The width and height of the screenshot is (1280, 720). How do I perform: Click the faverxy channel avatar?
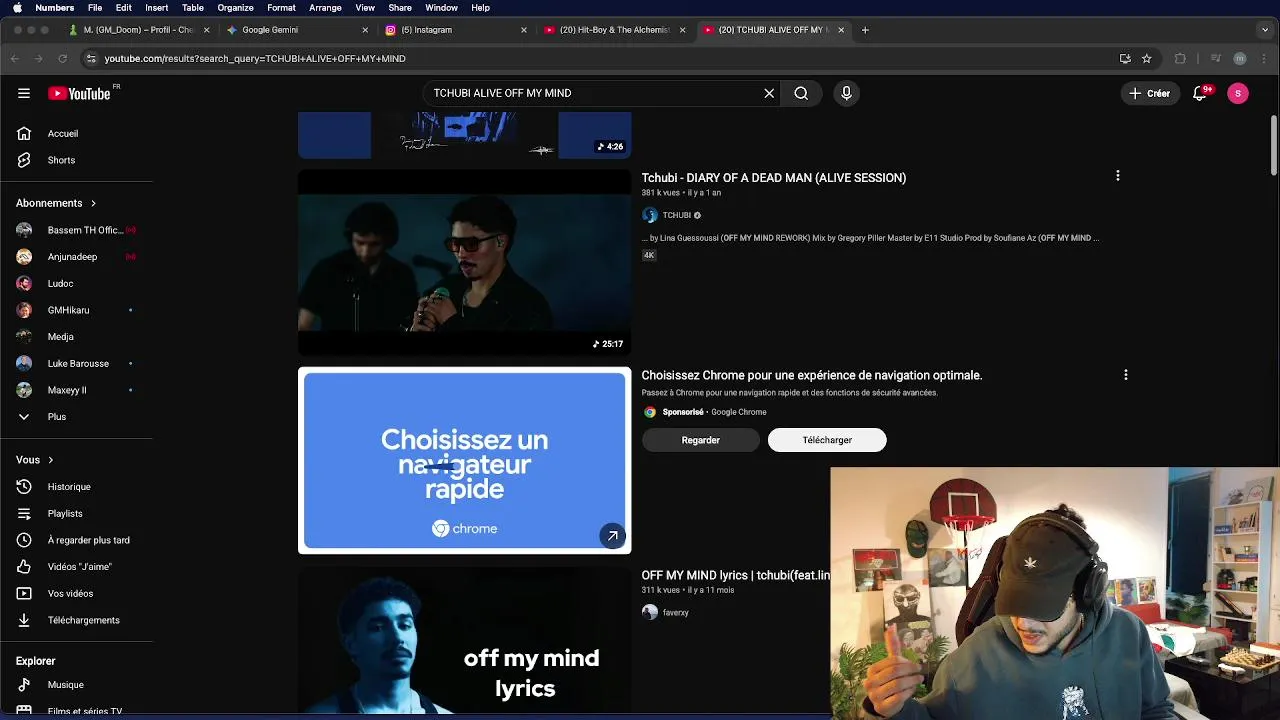(649, 612)
